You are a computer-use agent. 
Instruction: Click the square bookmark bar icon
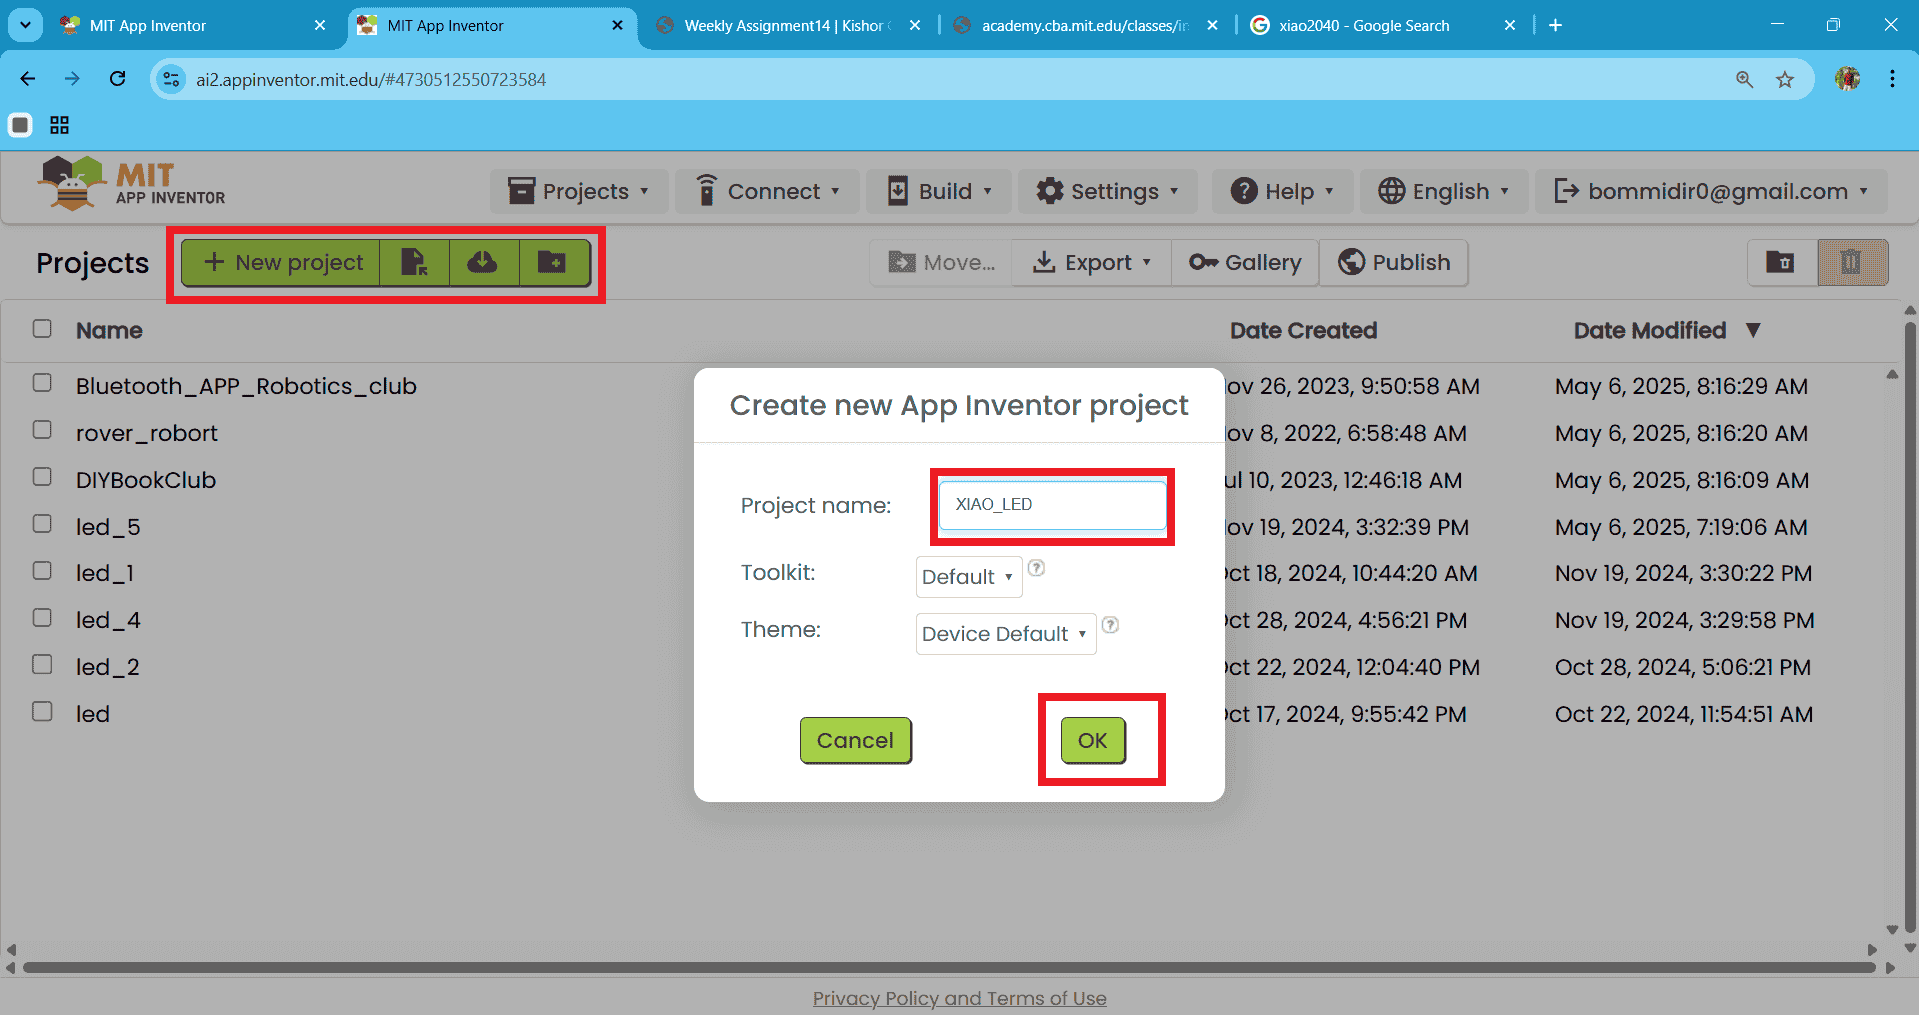pyautogui.click(x=20, y=125)
